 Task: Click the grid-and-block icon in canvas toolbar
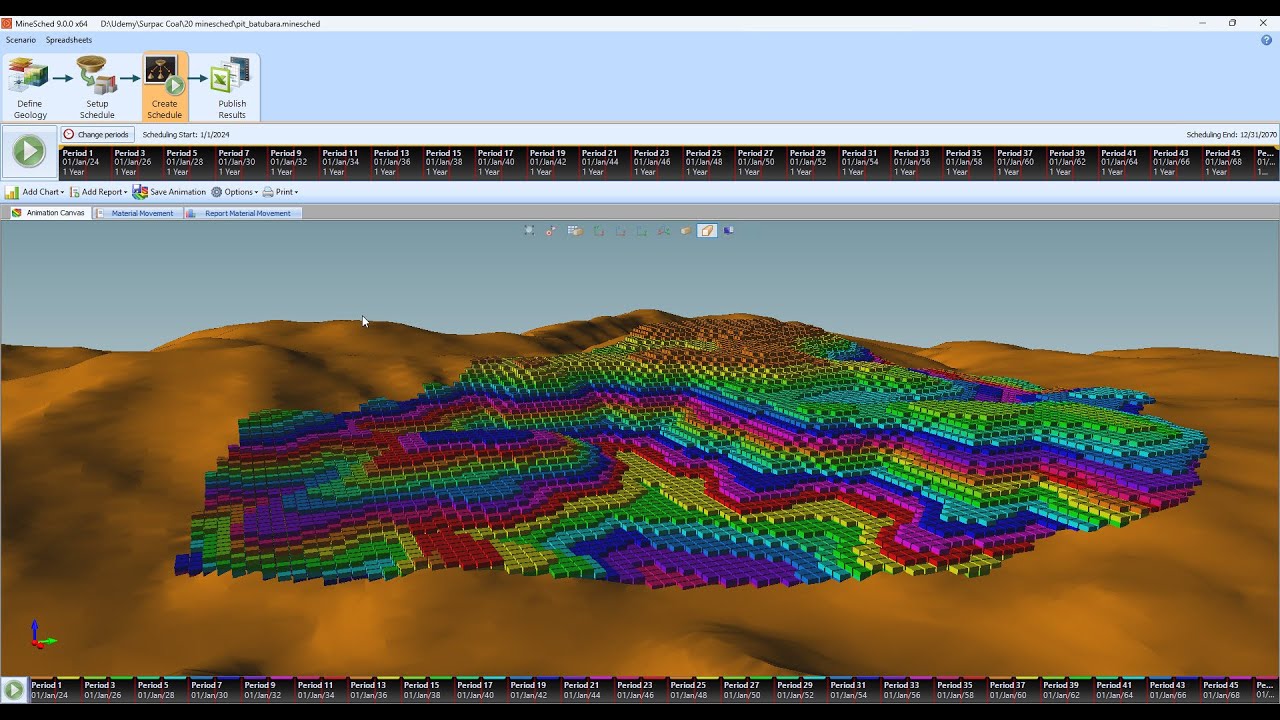(575, 231)
